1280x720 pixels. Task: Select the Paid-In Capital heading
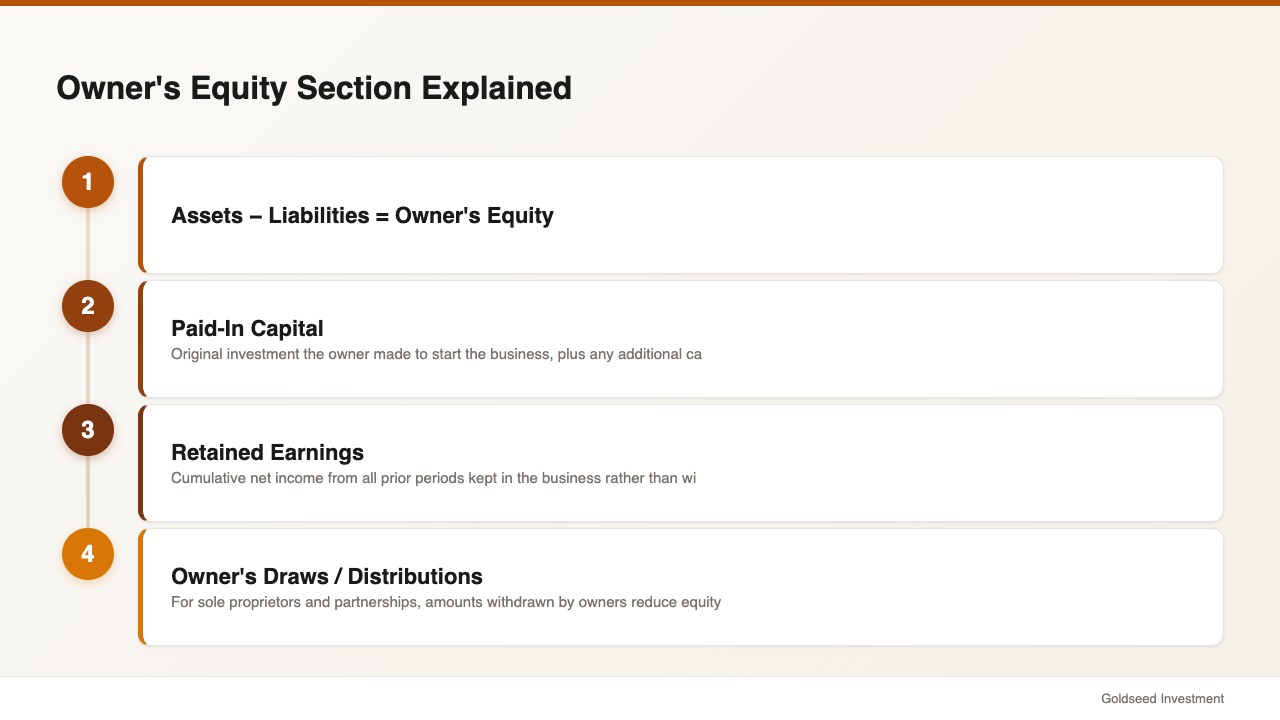(247, 328)
